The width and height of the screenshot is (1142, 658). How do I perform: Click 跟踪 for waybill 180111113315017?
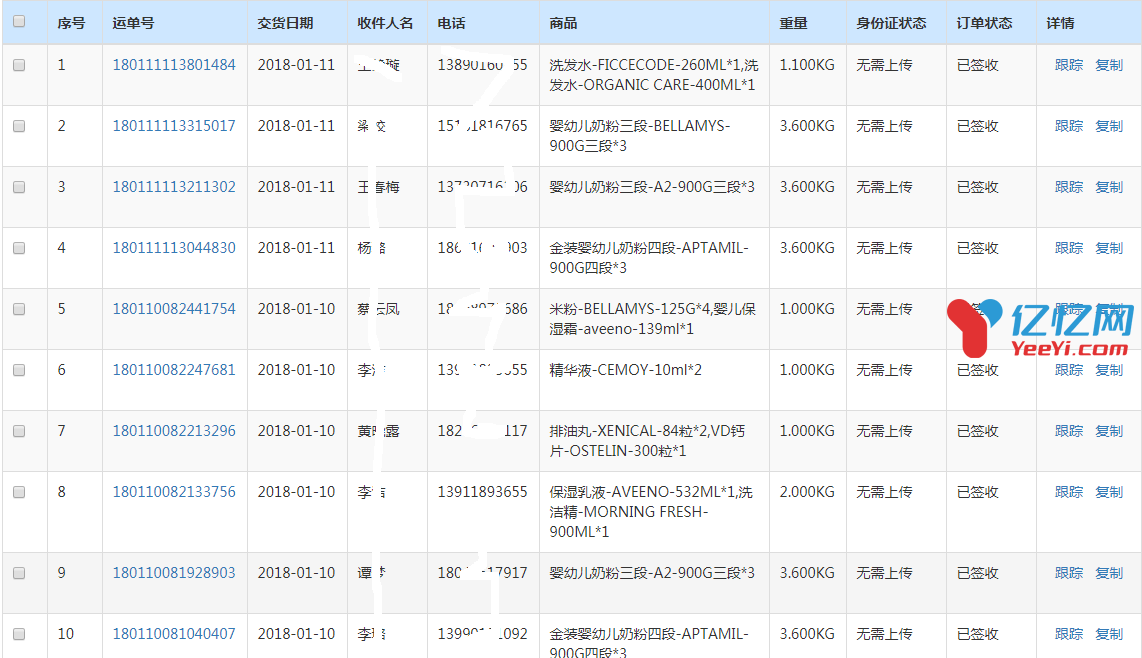pos(1068,126)
